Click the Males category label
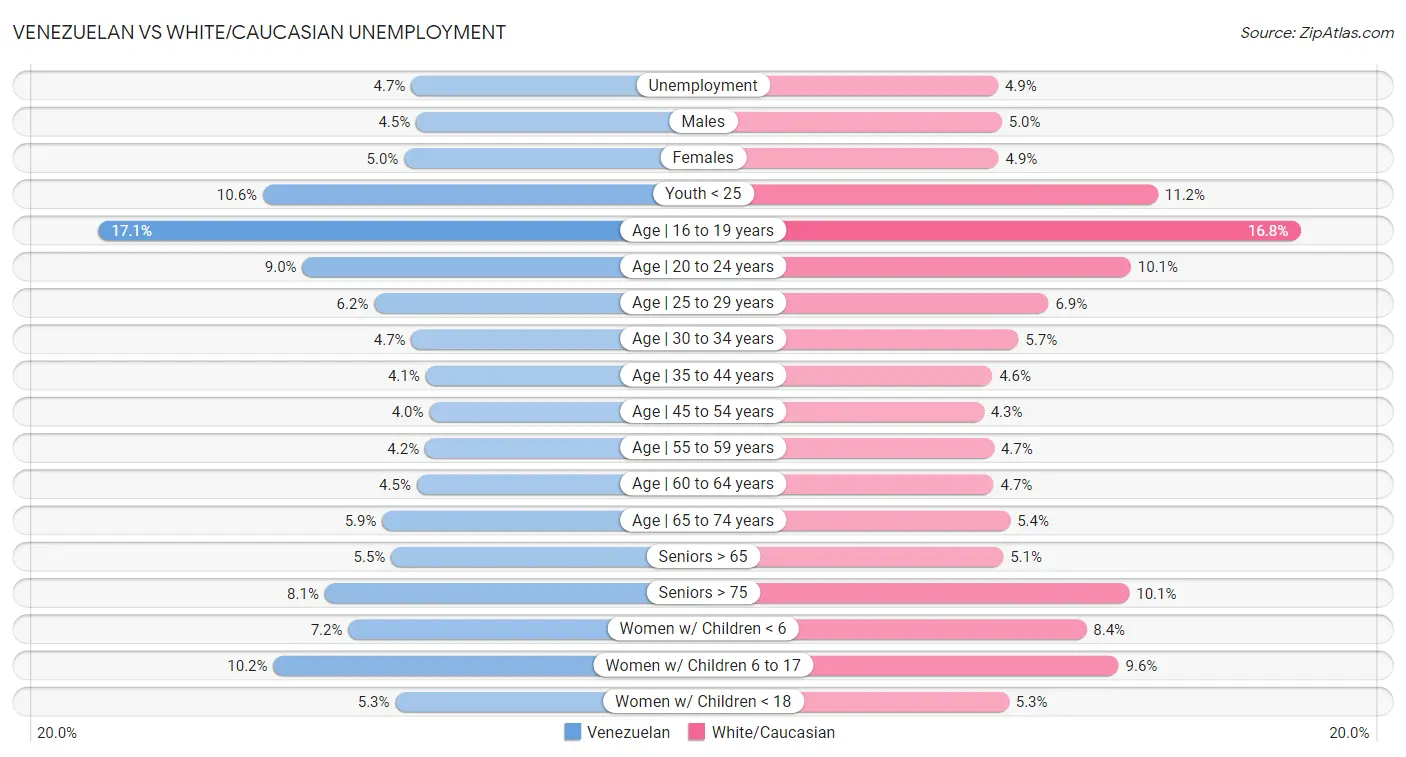Image resolution: width=1406 pixels, height=757 pixels. (703, 122)
